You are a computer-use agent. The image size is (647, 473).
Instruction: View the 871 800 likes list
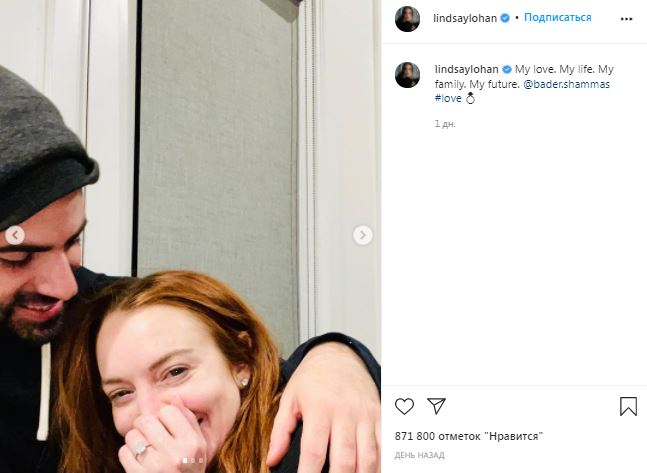468,436
